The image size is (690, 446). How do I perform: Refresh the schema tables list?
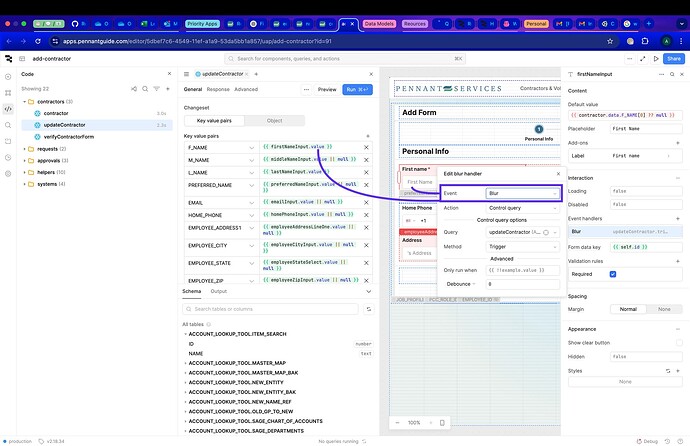coord(369,309)
